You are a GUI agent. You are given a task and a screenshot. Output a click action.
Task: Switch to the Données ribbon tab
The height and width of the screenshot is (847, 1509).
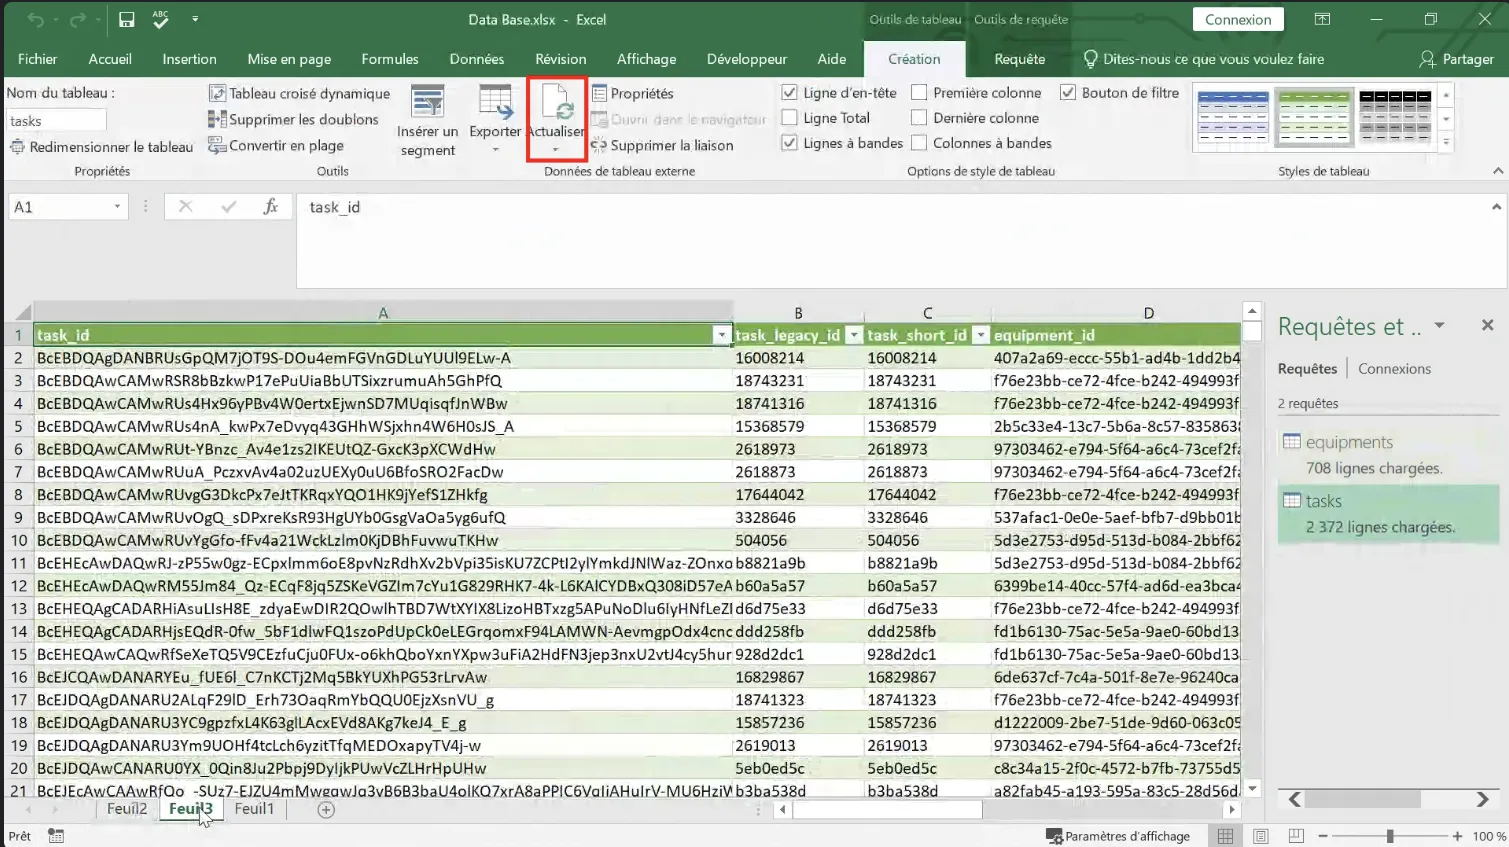tap(477, 59)
